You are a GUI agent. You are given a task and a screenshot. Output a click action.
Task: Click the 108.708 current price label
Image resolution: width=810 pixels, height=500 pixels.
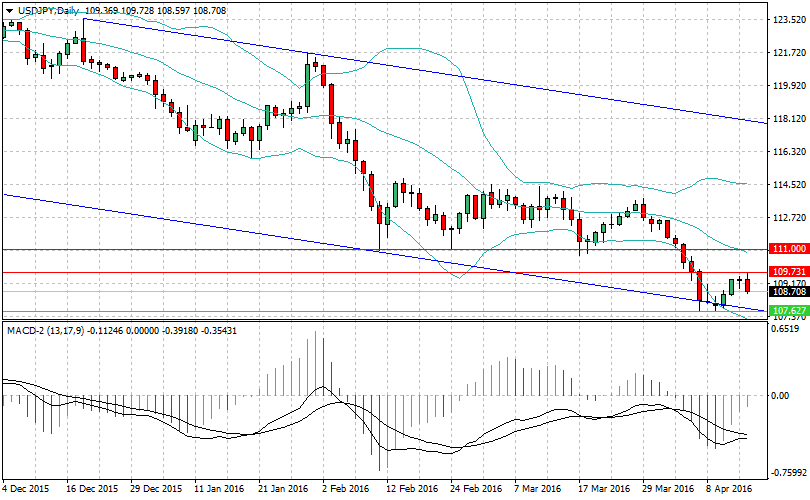click(789, 292)
